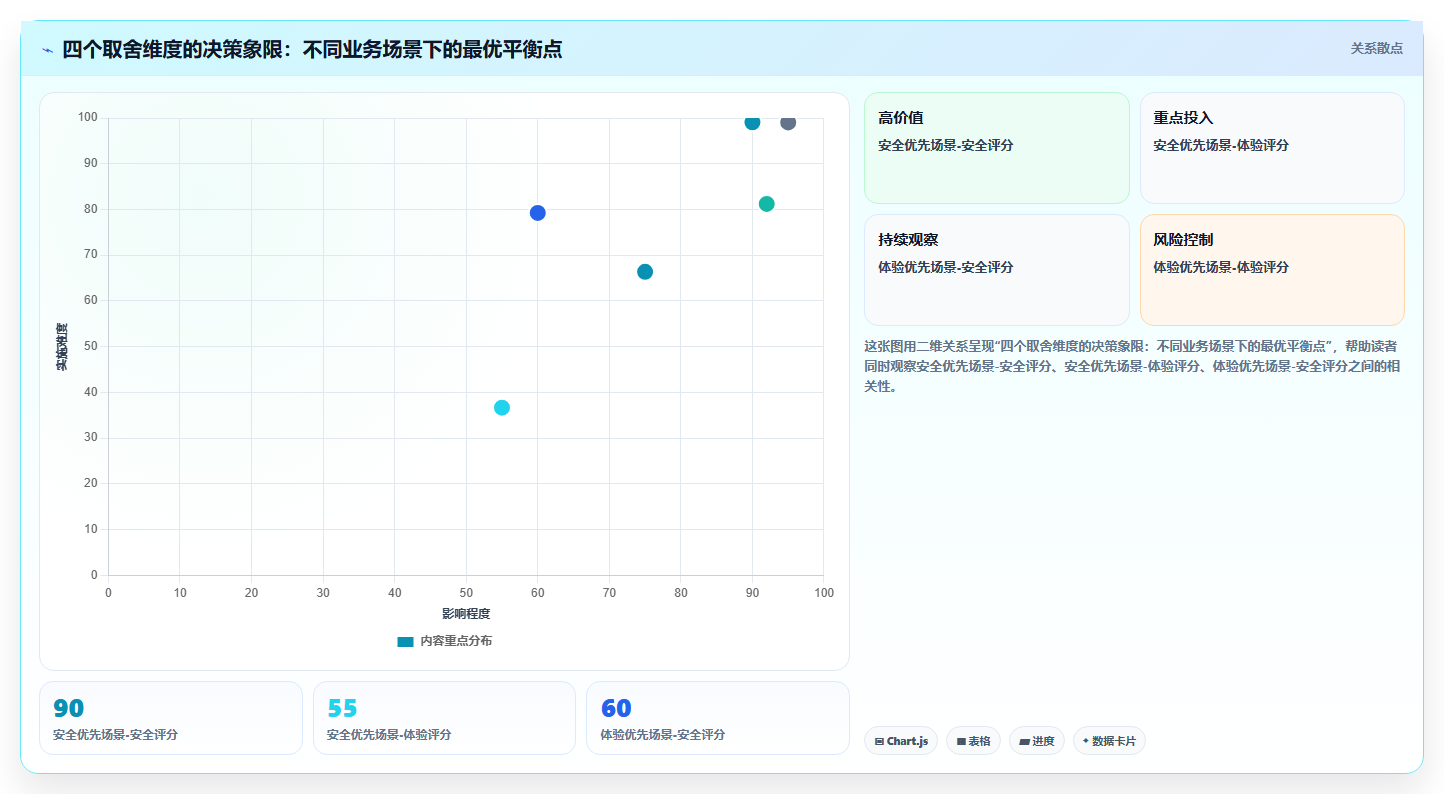Toggle the 内容重点分布 legend swatch
Viewport: 1444px width, 794px height.
pyautogui.click(x=405, y=642)
